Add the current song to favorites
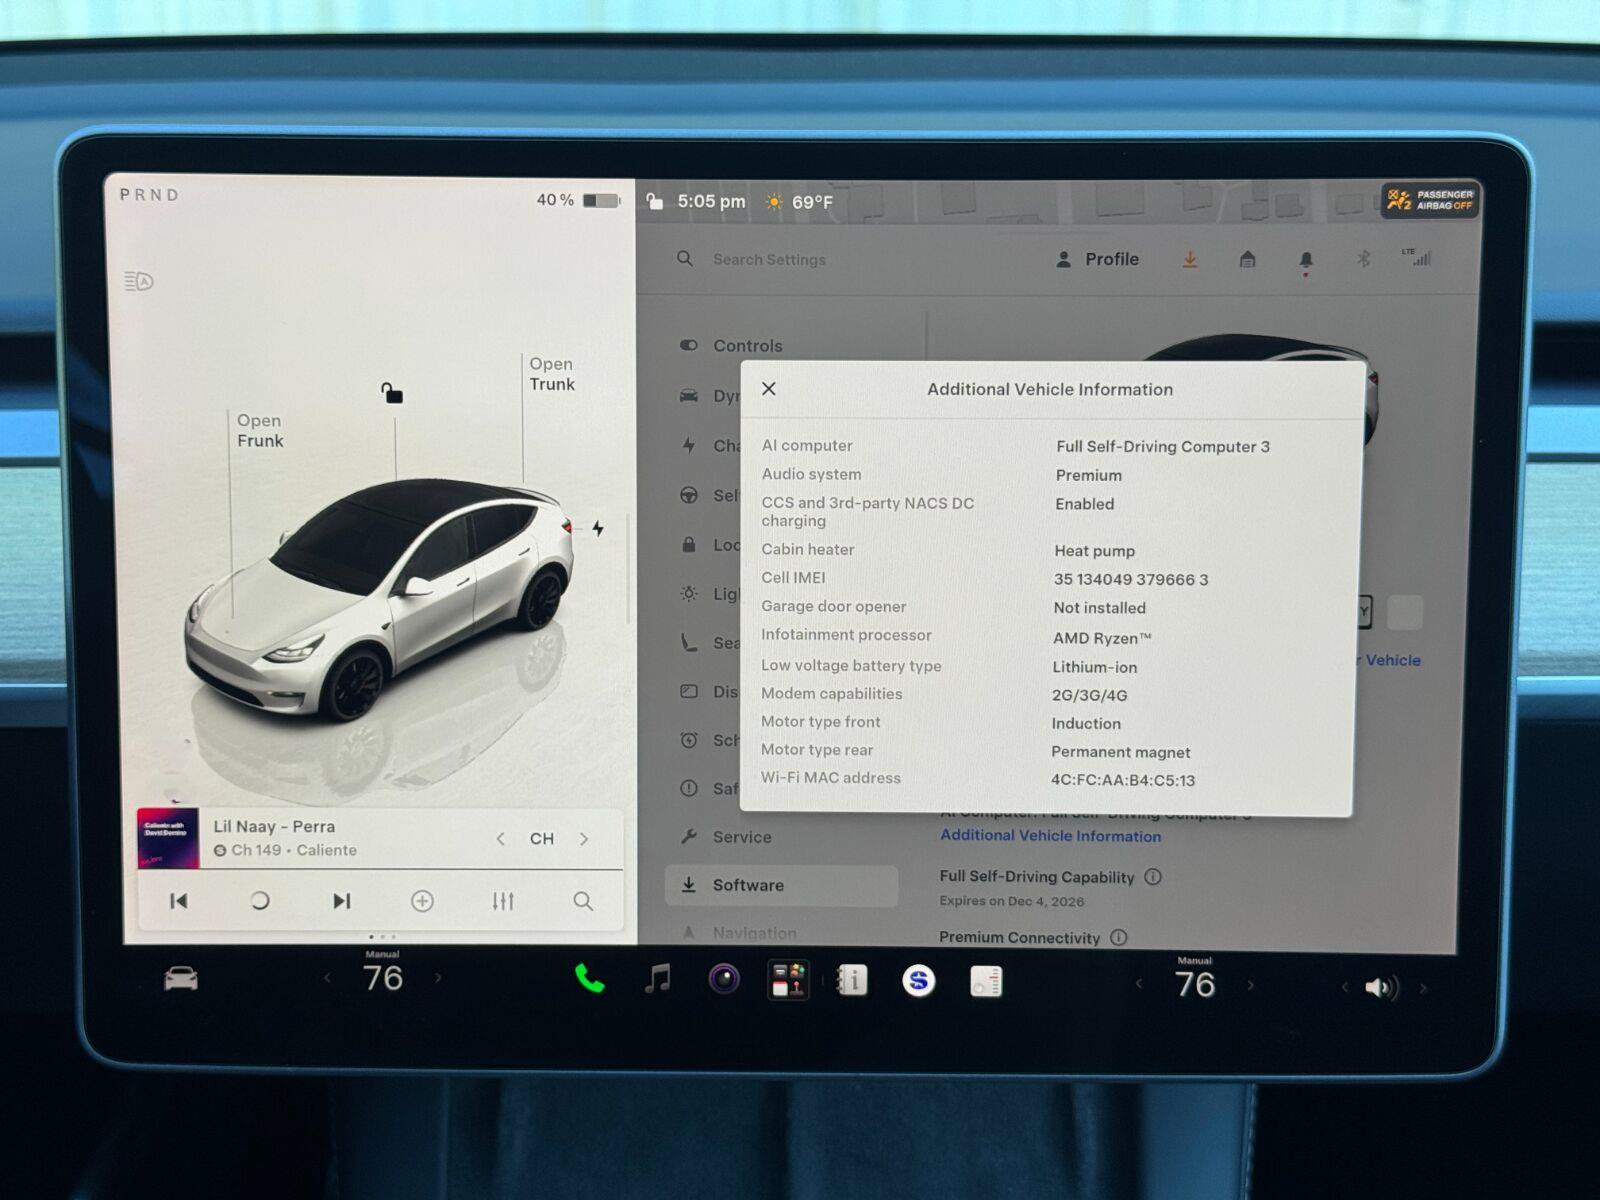Image resolution: width=1600 pixels, height=1200 pixels. tap(423, 901)
